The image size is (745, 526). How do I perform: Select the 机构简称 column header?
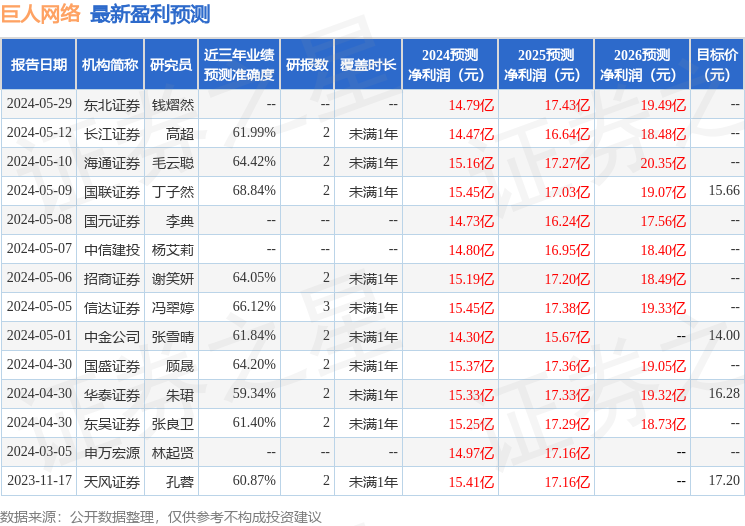110,65
